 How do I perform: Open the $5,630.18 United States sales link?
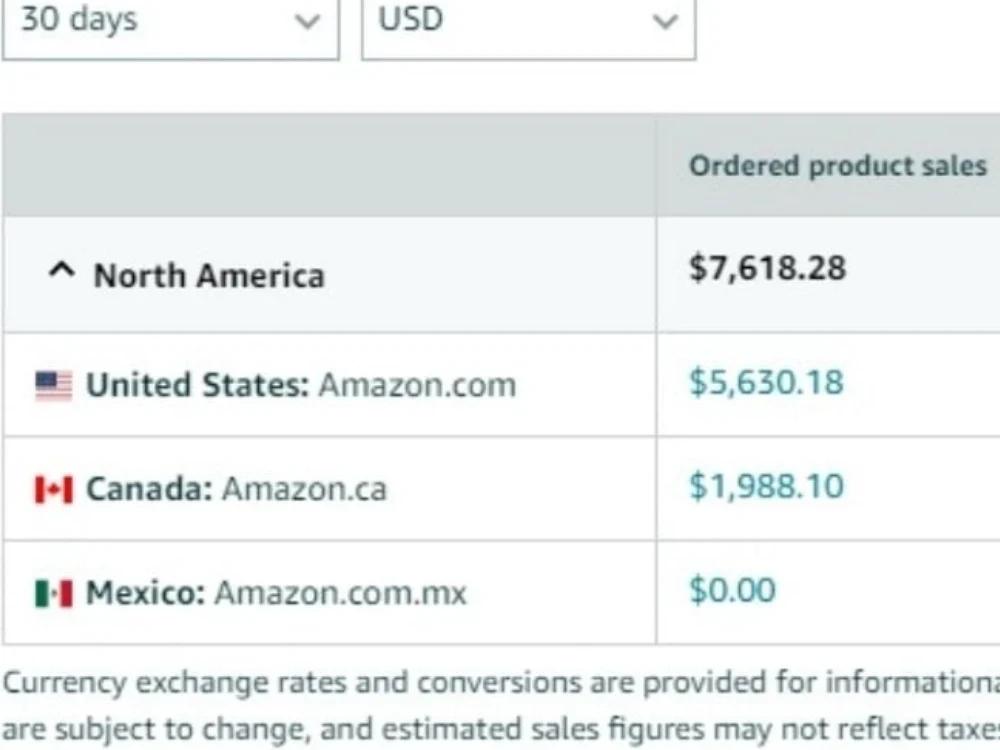(x=767, y=383)
